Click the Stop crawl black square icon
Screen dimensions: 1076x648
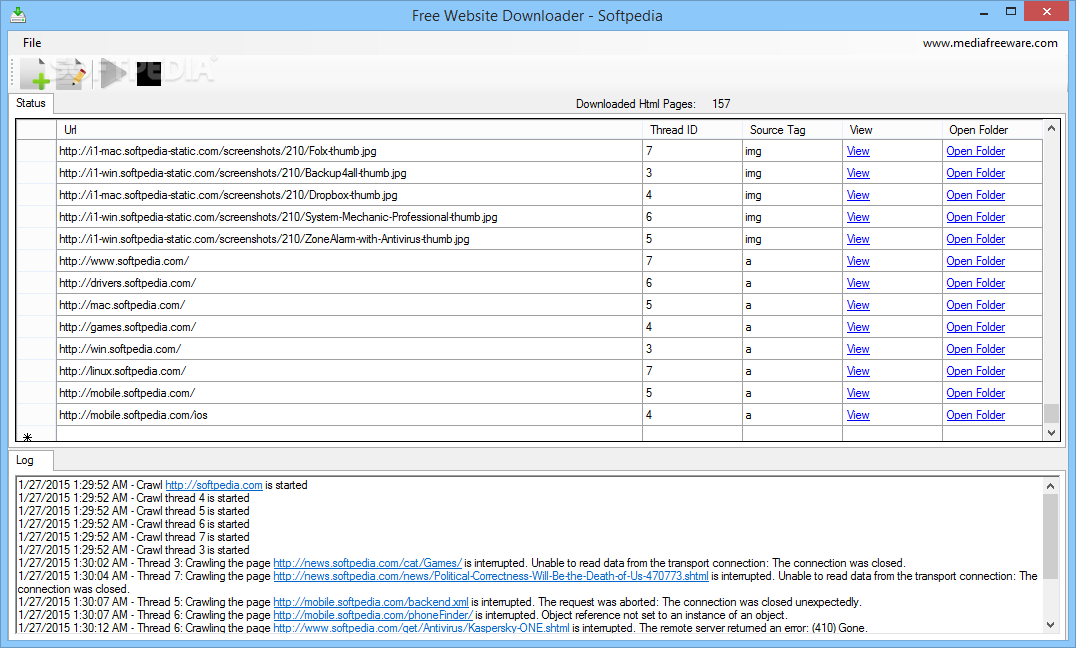149,74
